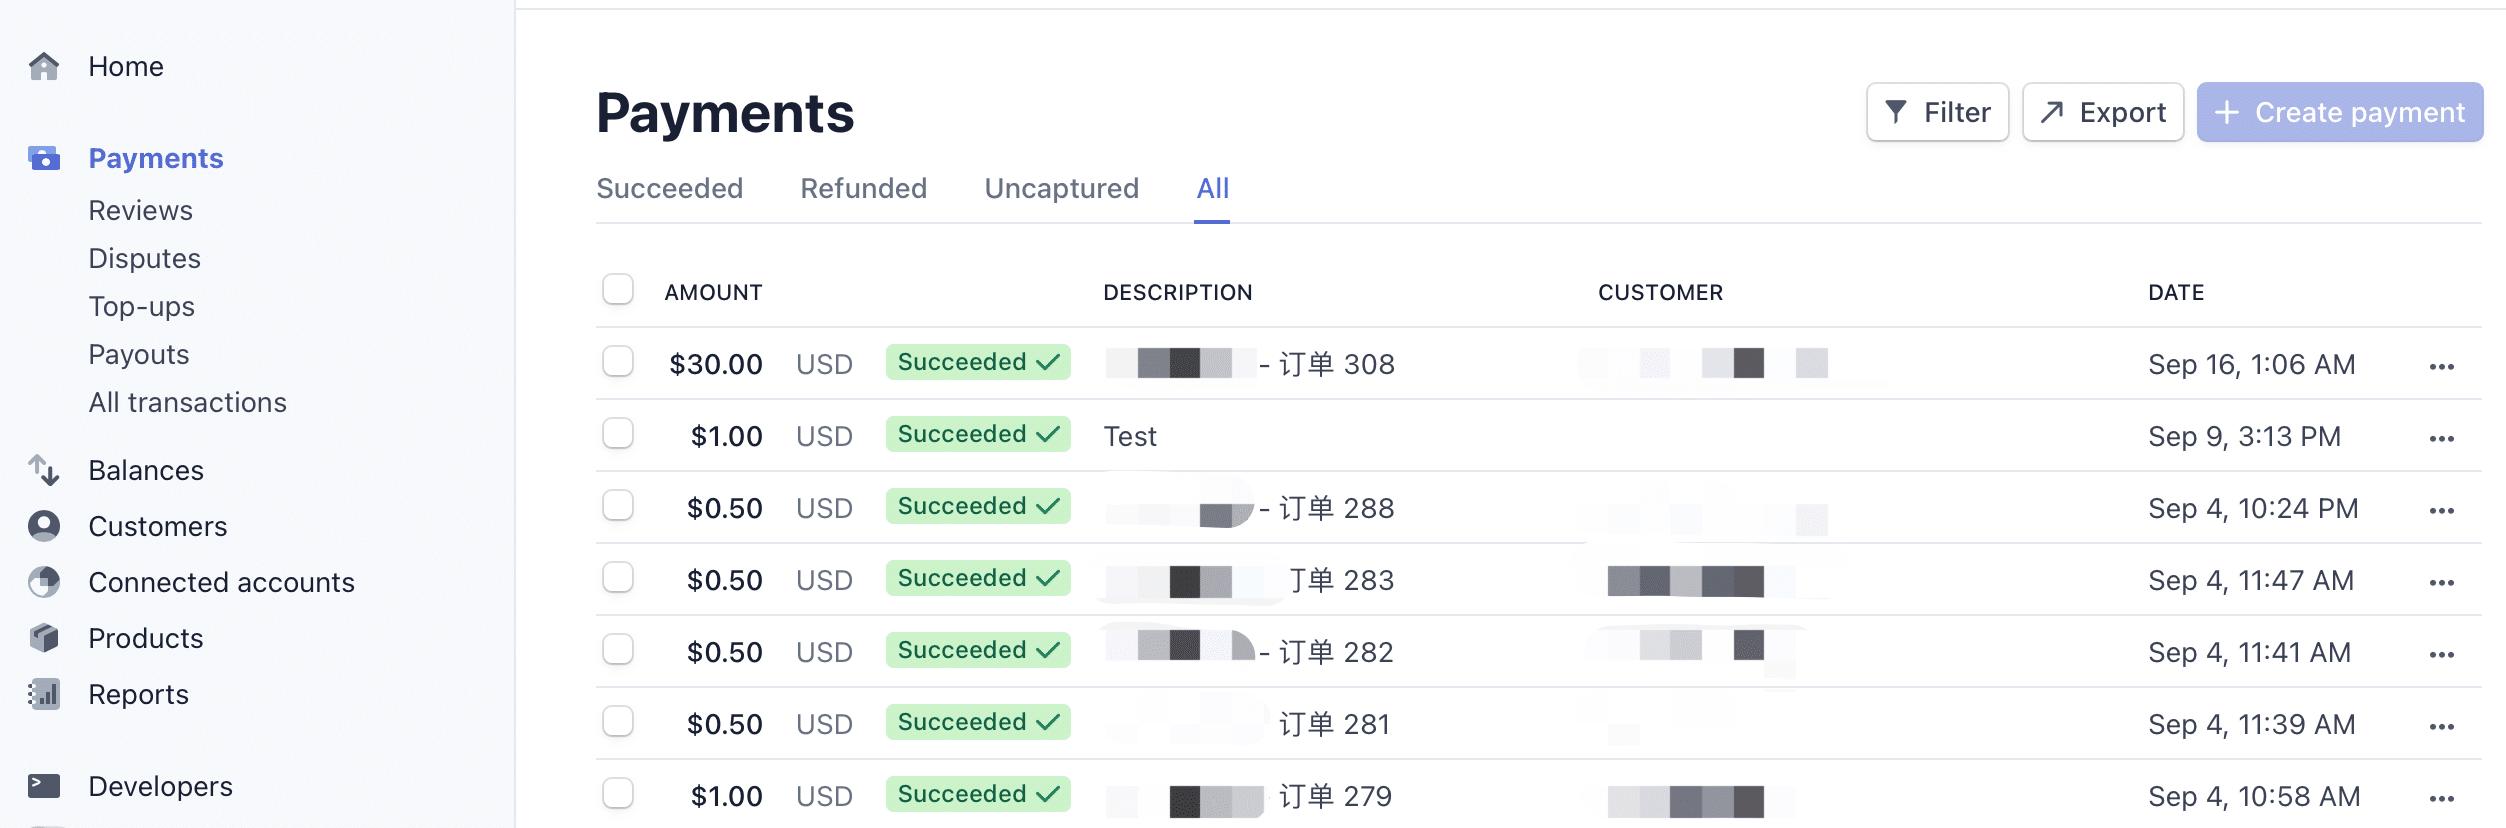This screenshot has width=2506, height=828.
Task: Click the Products box icon
Action: 44,638
